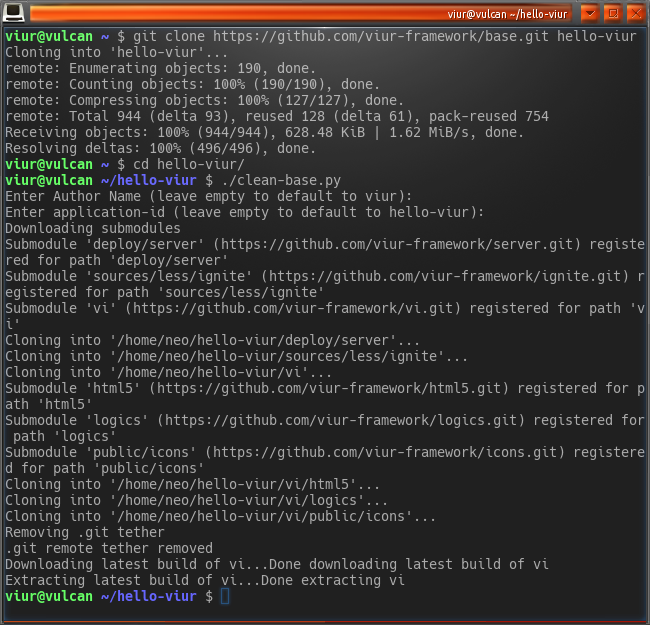Click the icons.git submodule URL
This screenshot has height=625, width=650.
[385, 452]
